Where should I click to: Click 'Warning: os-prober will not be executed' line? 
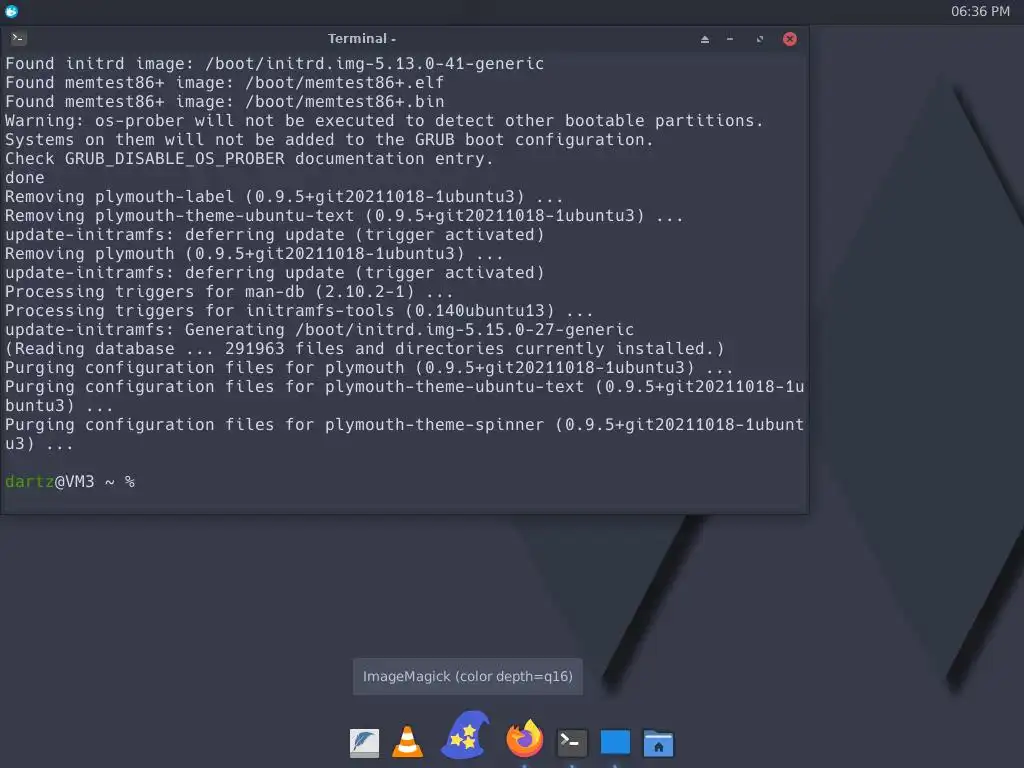(384, 121)
